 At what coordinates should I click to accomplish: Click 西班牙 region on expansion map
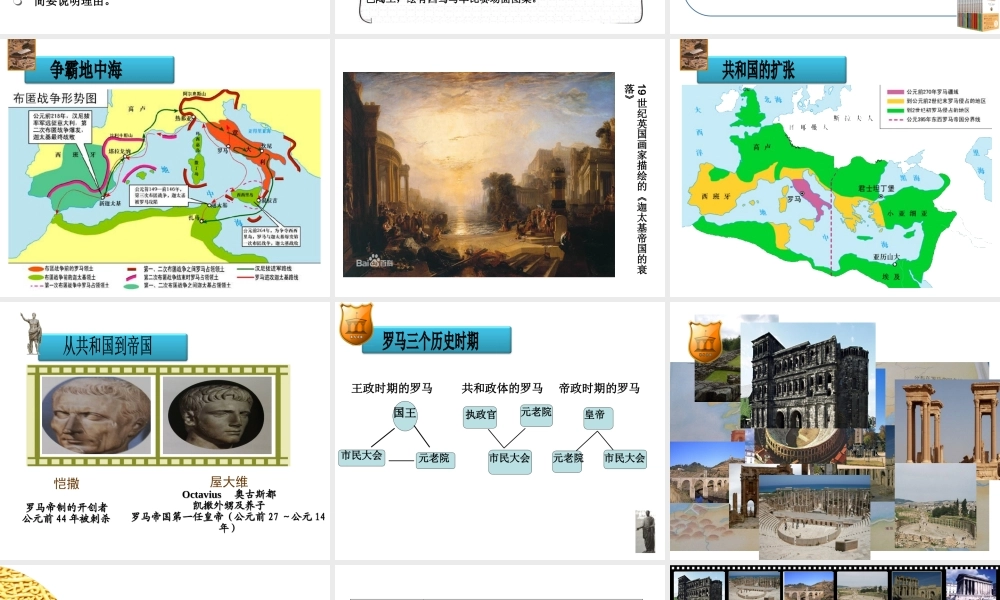[x=715, y=196]
